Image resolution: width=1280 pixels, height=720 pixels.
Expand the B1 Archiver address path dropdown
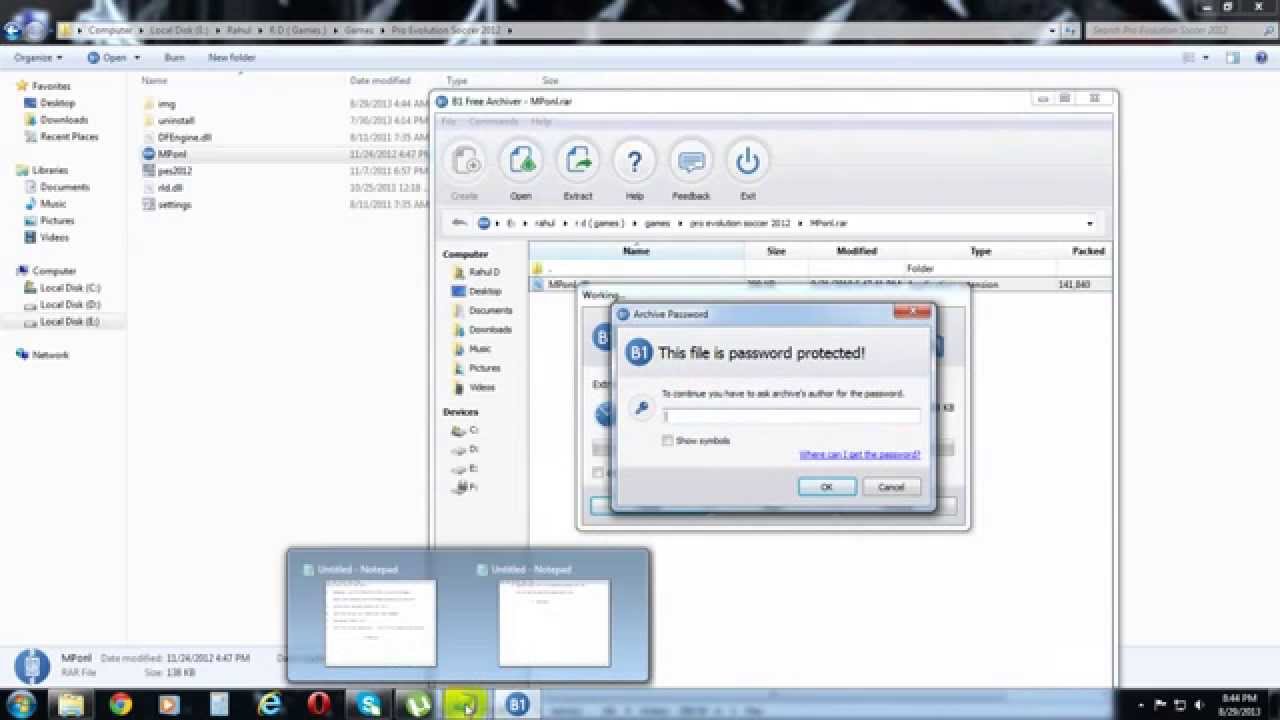(x=1089, y=224)
